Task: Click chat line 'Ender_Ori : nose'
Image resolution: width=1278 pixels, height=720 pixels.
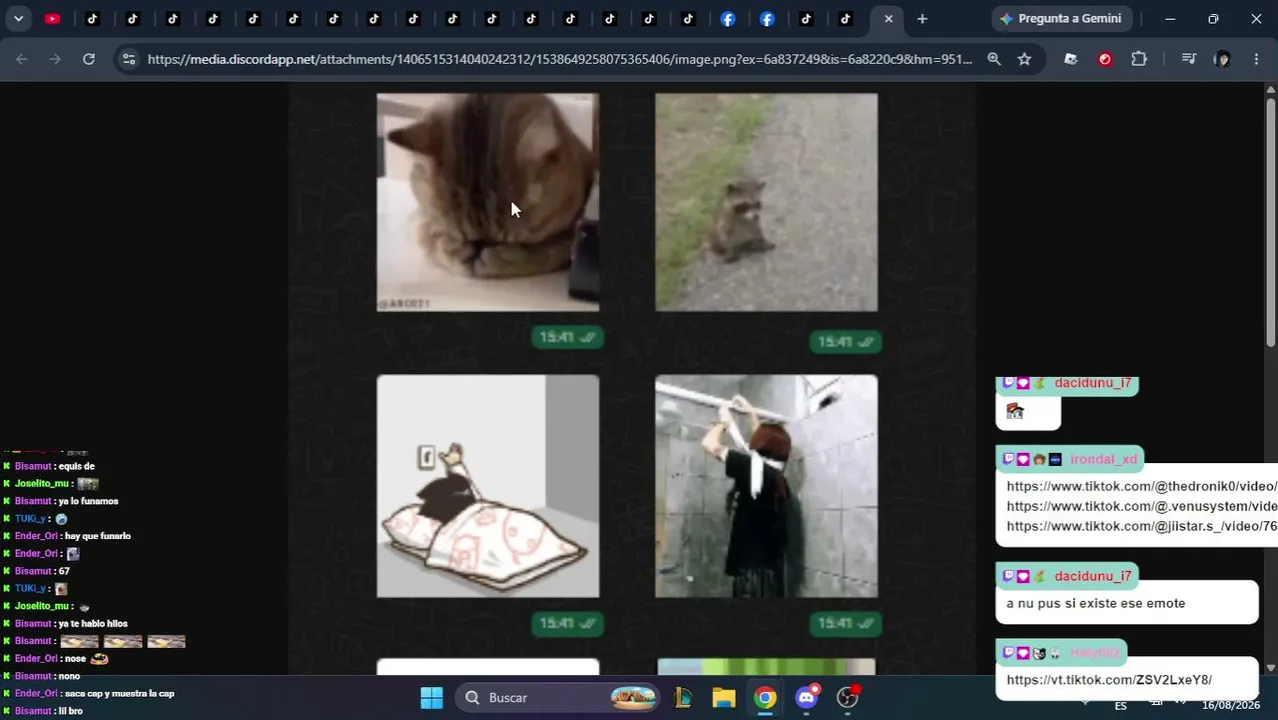Action: point(56,658)
